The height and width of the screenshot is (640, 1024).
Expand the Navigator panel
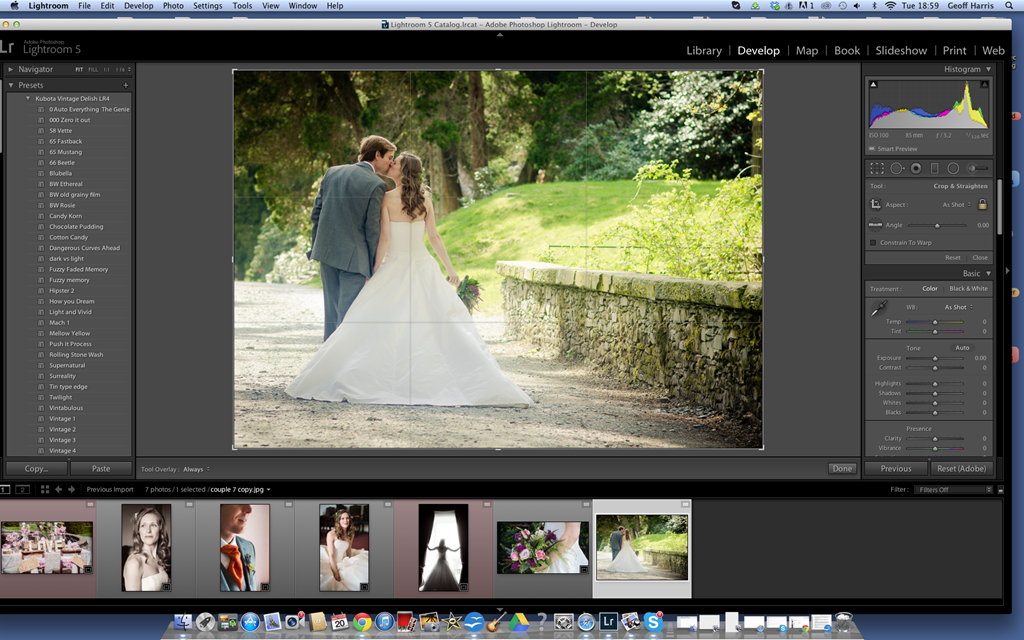coord(11,69)
